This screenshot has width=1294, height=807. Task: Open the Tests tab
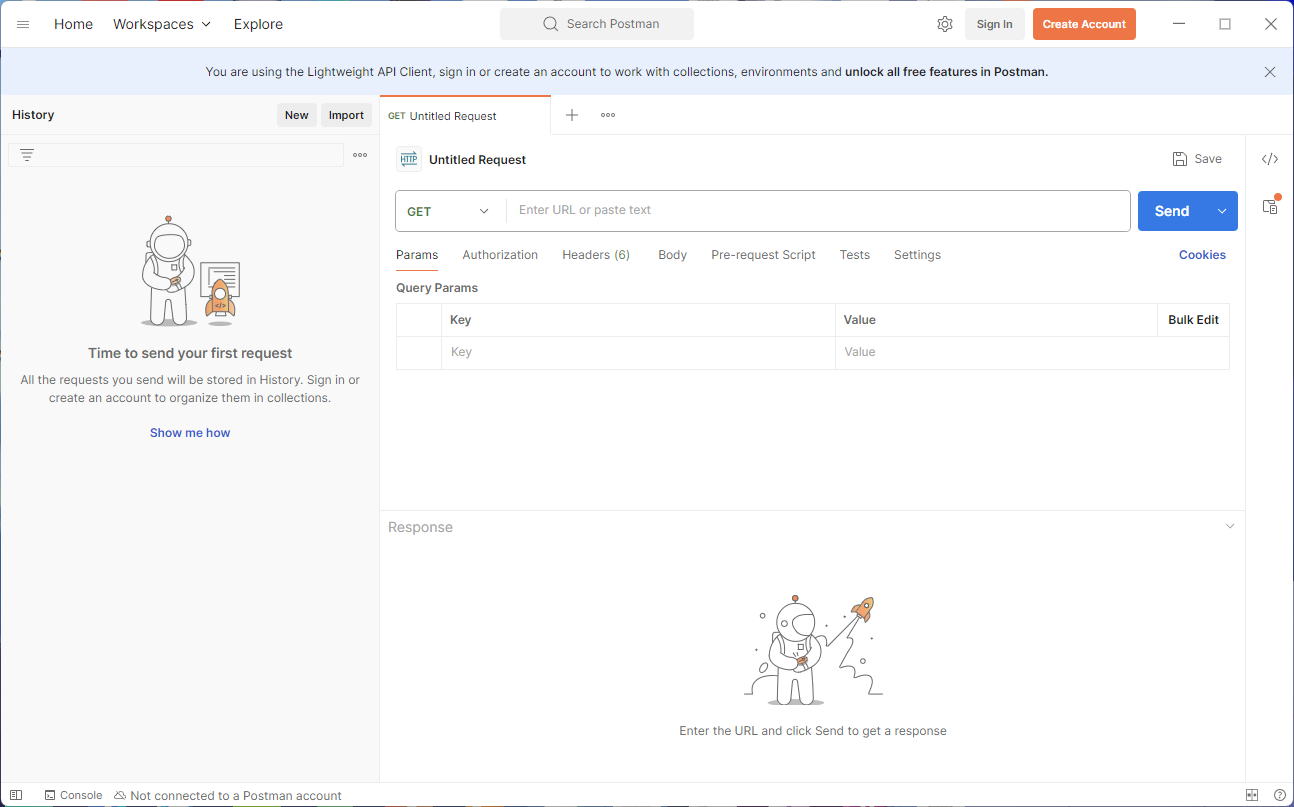coord(854,255)
